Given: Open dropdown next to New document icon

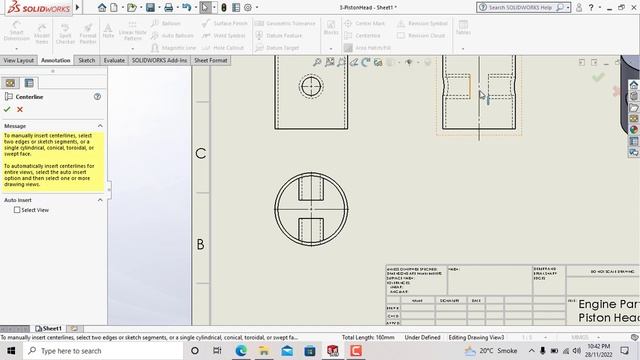Looking at the screenshot, I should click(122, 7).
